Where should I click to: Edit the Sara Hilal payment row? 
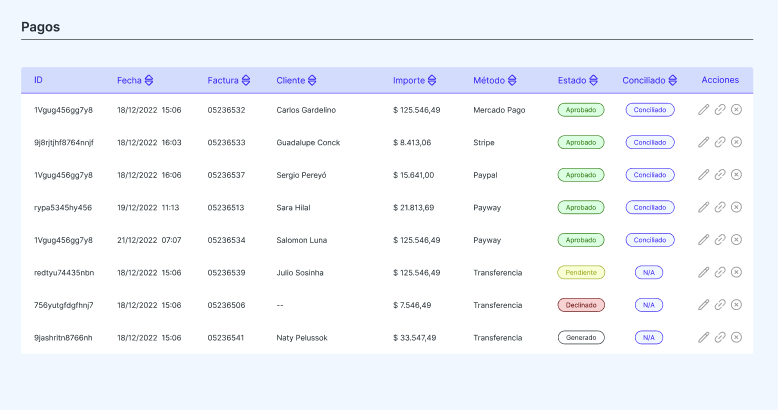pos(703,207)
